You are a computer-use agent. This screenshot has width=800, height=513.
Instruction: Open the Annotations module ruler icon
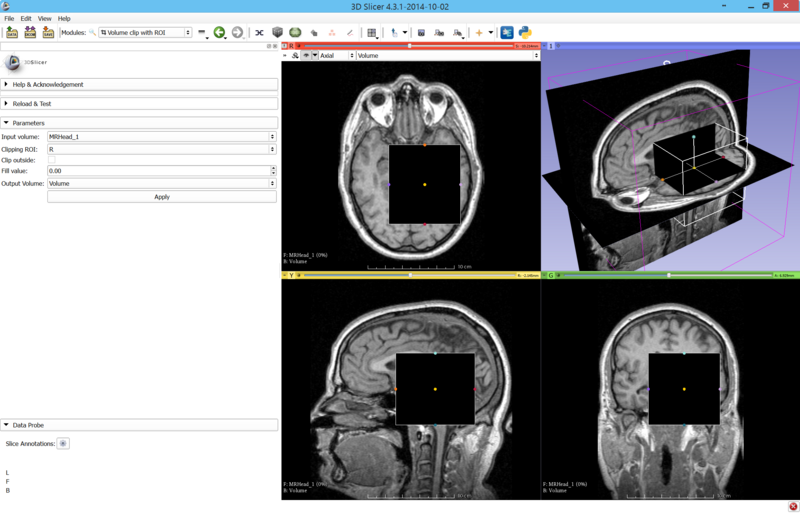pyautogui.click(x=350, y=33)
